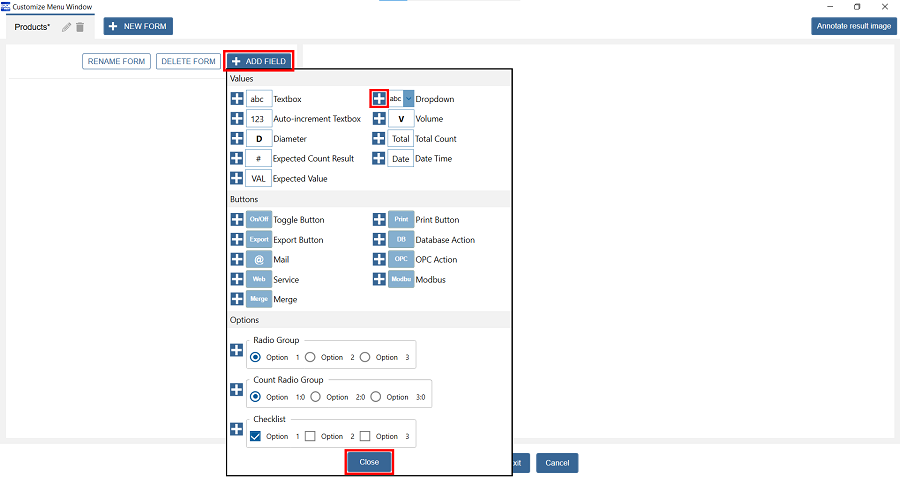Viewport: 900px width, 481px height.
Task: Select Option 3:0 in Count Radio Group
Action: 376,397
